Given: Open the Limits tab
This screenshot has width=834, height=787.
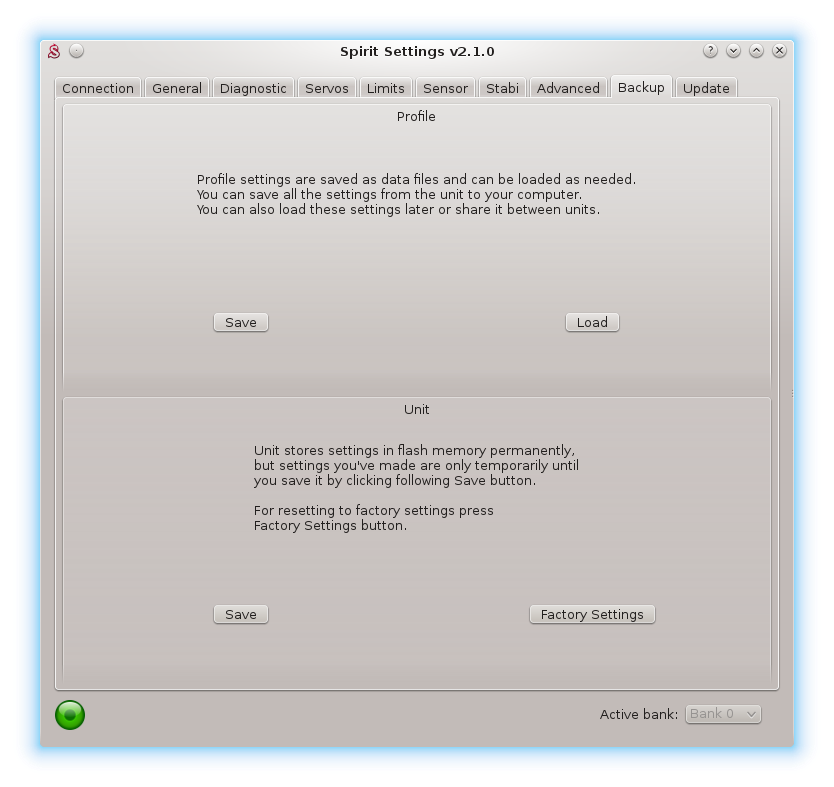Looking at the screenshot, I should click(385, 88).
